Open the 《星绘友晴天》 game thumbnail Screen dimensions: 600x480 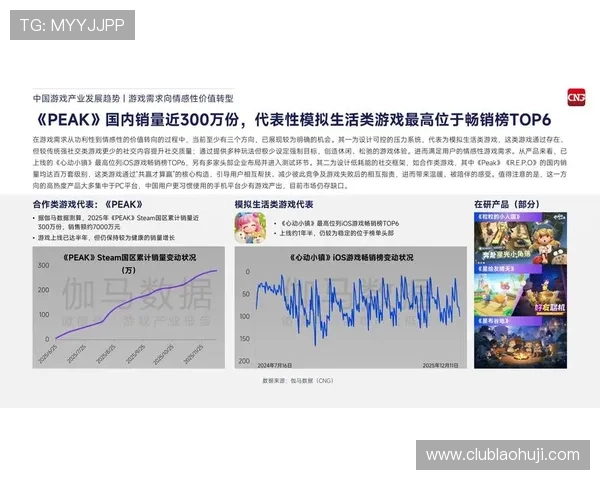click(x=520, y=290)
